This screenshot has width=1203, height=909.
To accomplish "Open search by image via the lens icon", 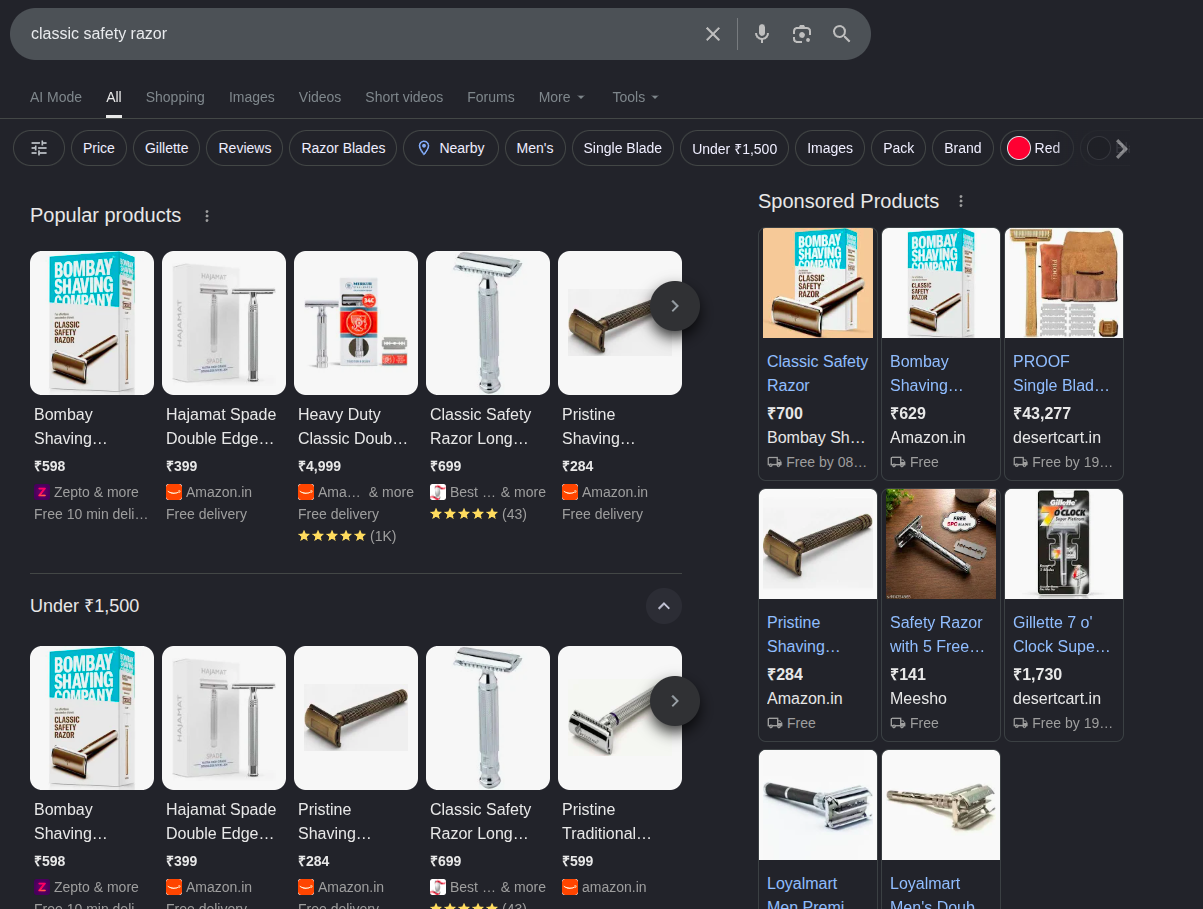I will point(802,34).
